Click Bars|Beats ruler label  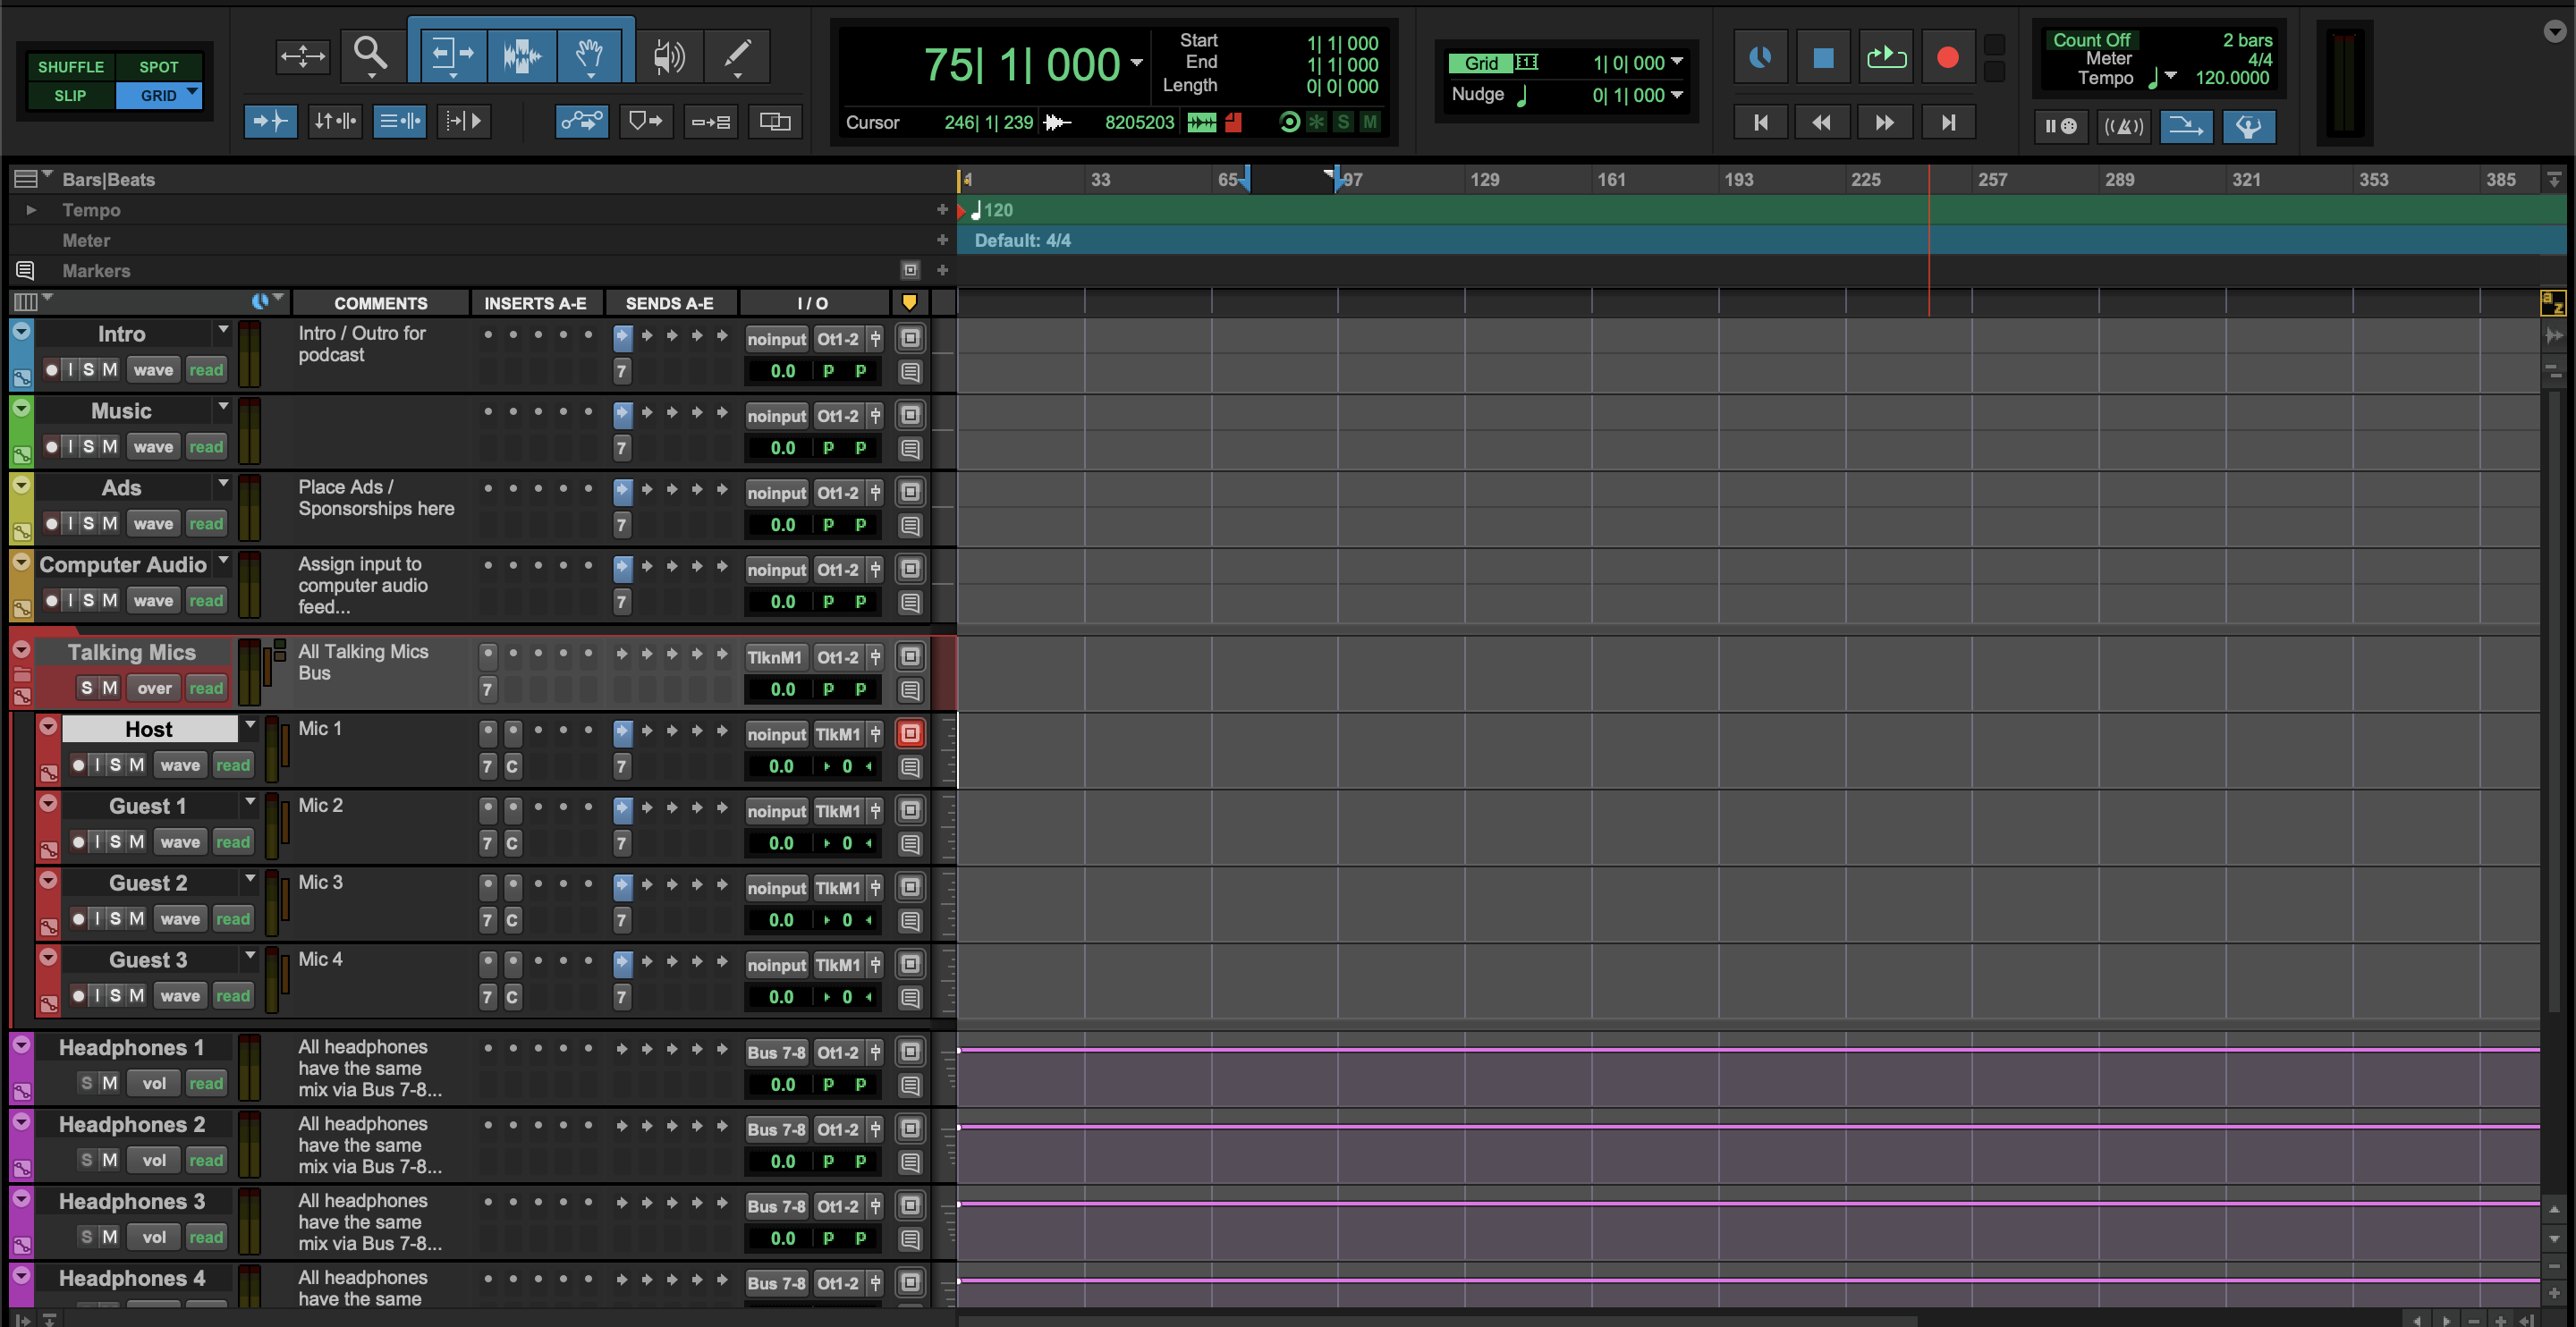tap(109, 180)
